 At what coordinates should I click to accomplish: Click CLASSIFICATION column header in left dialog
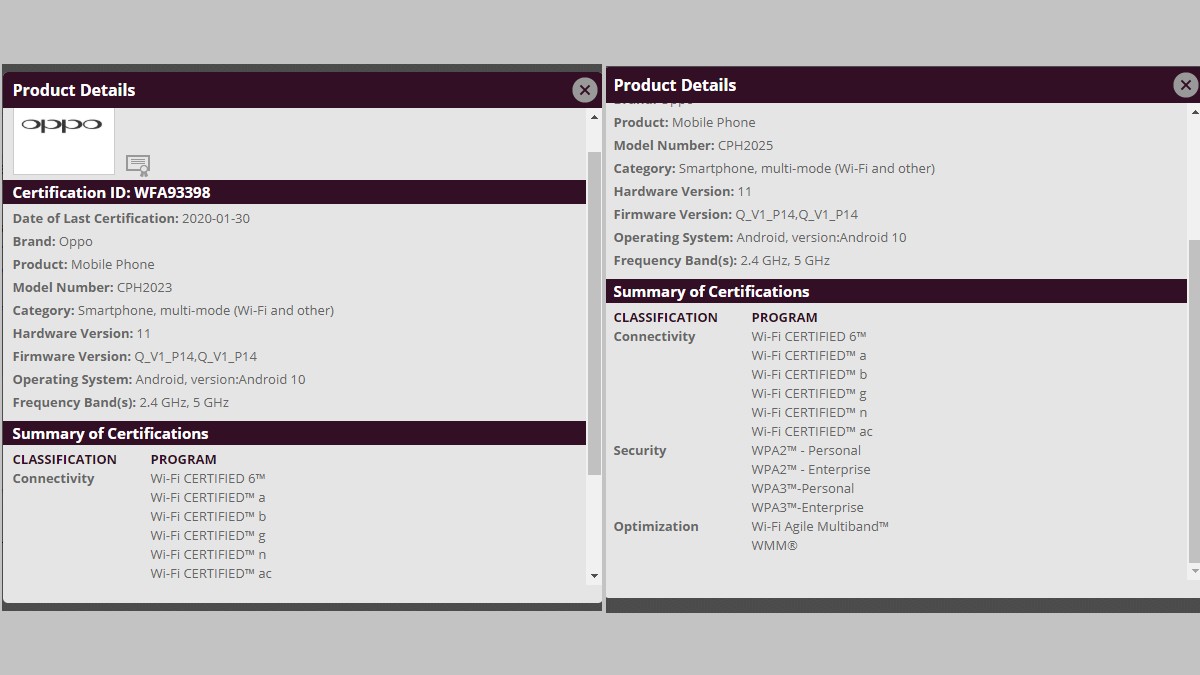[x=65, y=459]
